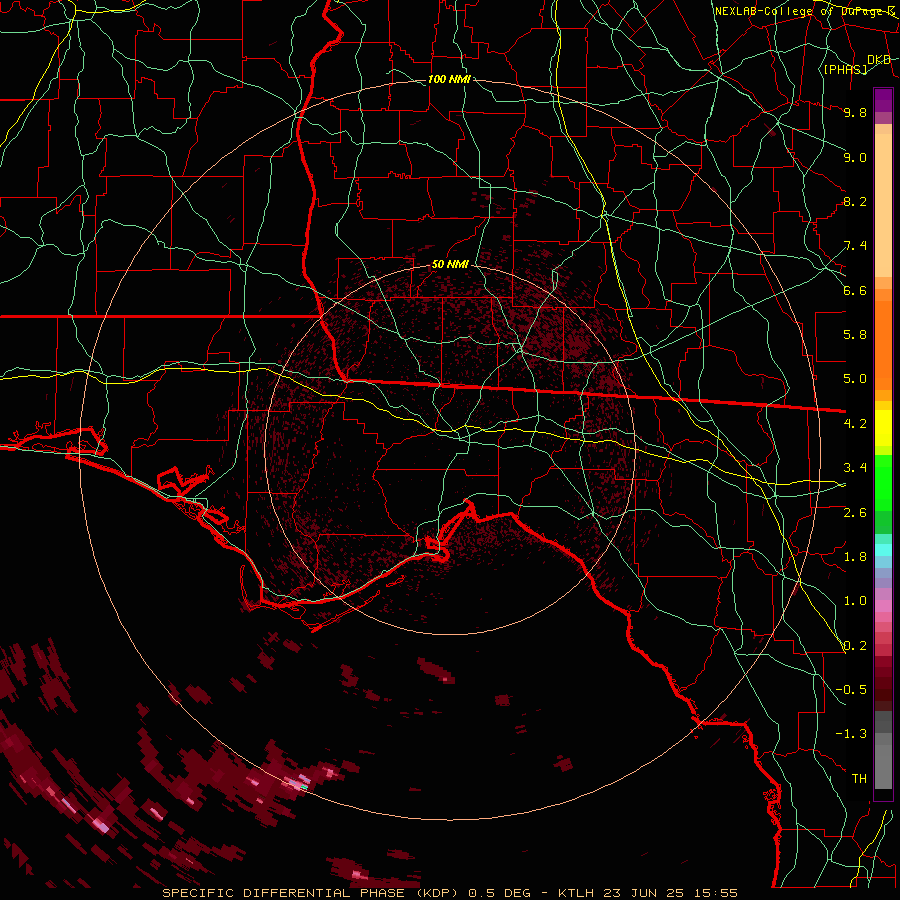
Task: Click the SPECIFIC DIFFERENTIAL PHASE caption text
Action: point(283,893)
